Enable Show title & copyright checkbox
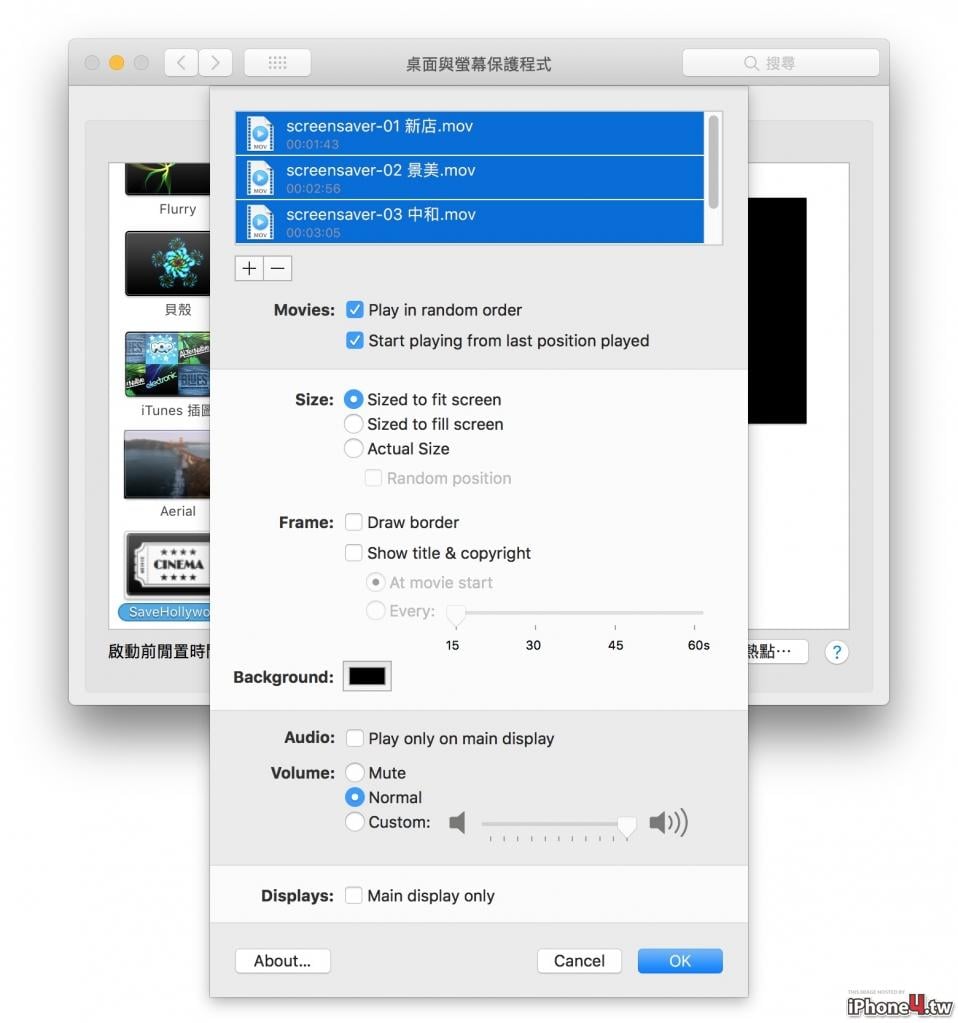The image size is (958, 1023). pos(354,553)
